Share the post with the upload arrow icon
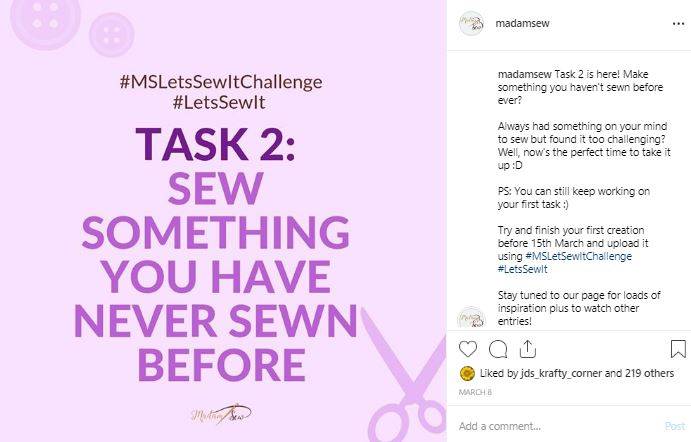 tap(528, 349)
